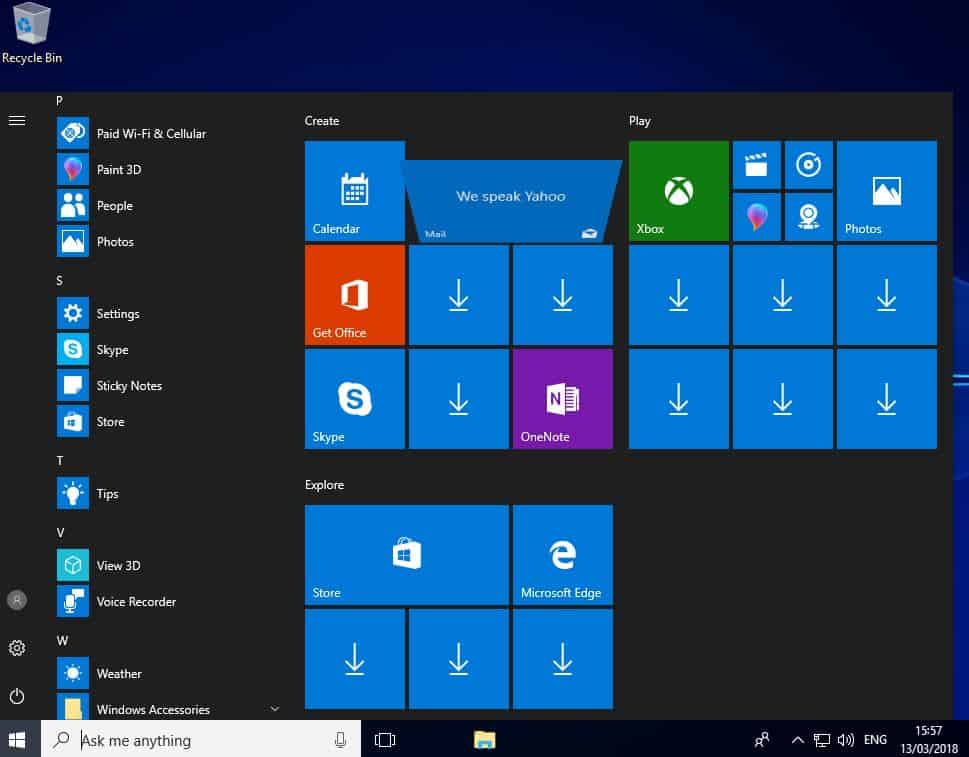Click the Settings gear in the Start rail
Viewport: 969px width, 757px height.
17,648
